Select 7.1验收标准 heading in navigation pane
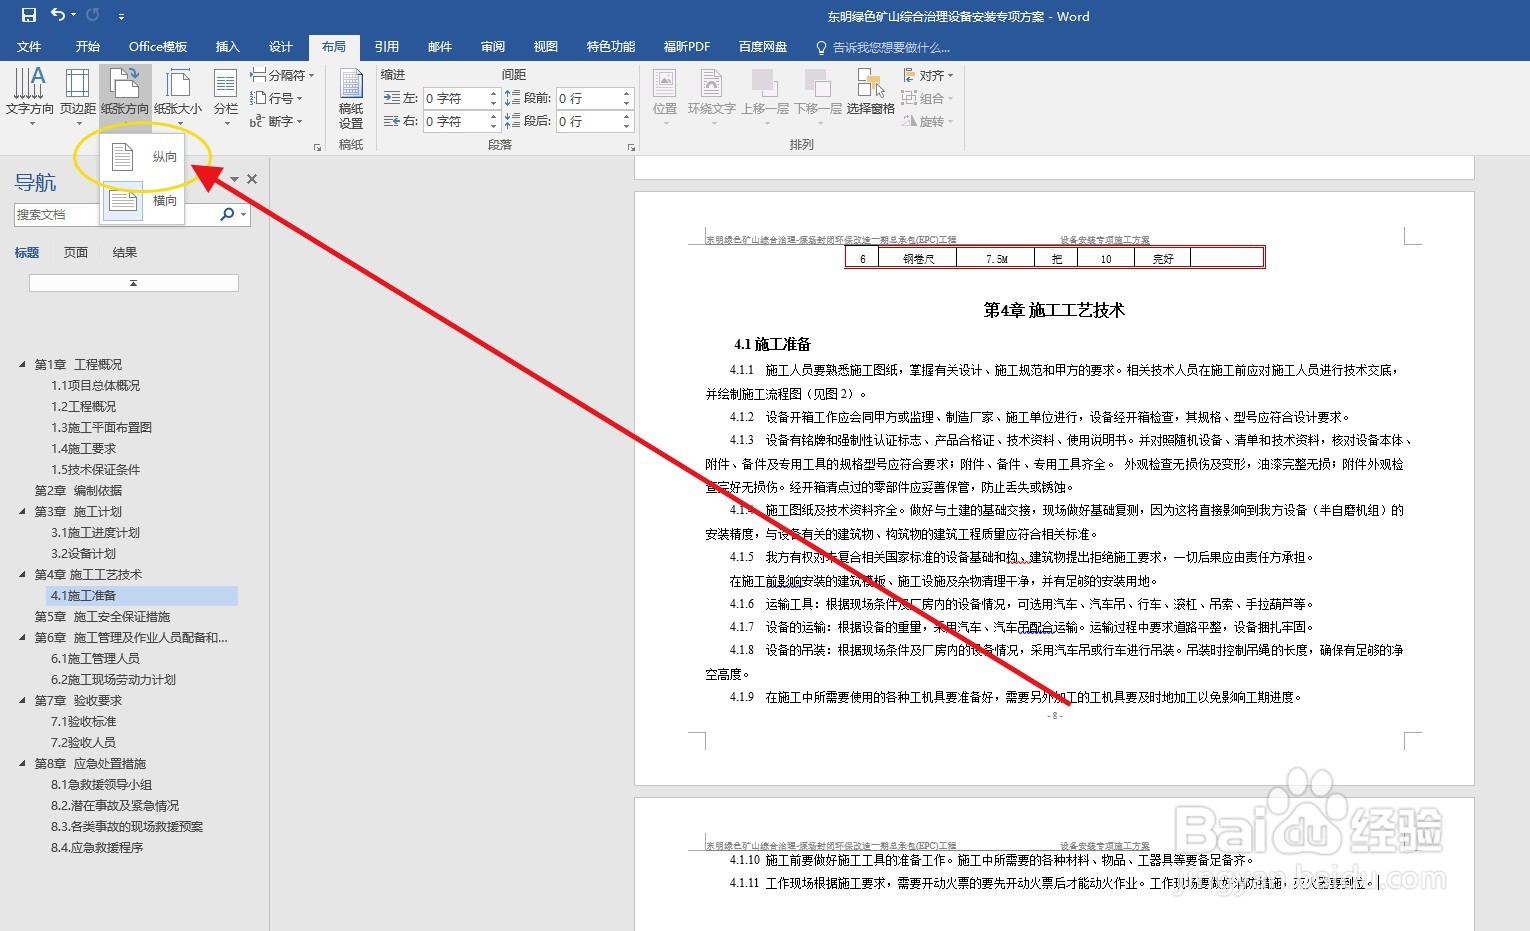1530x931 pixels. coord(84,721)
